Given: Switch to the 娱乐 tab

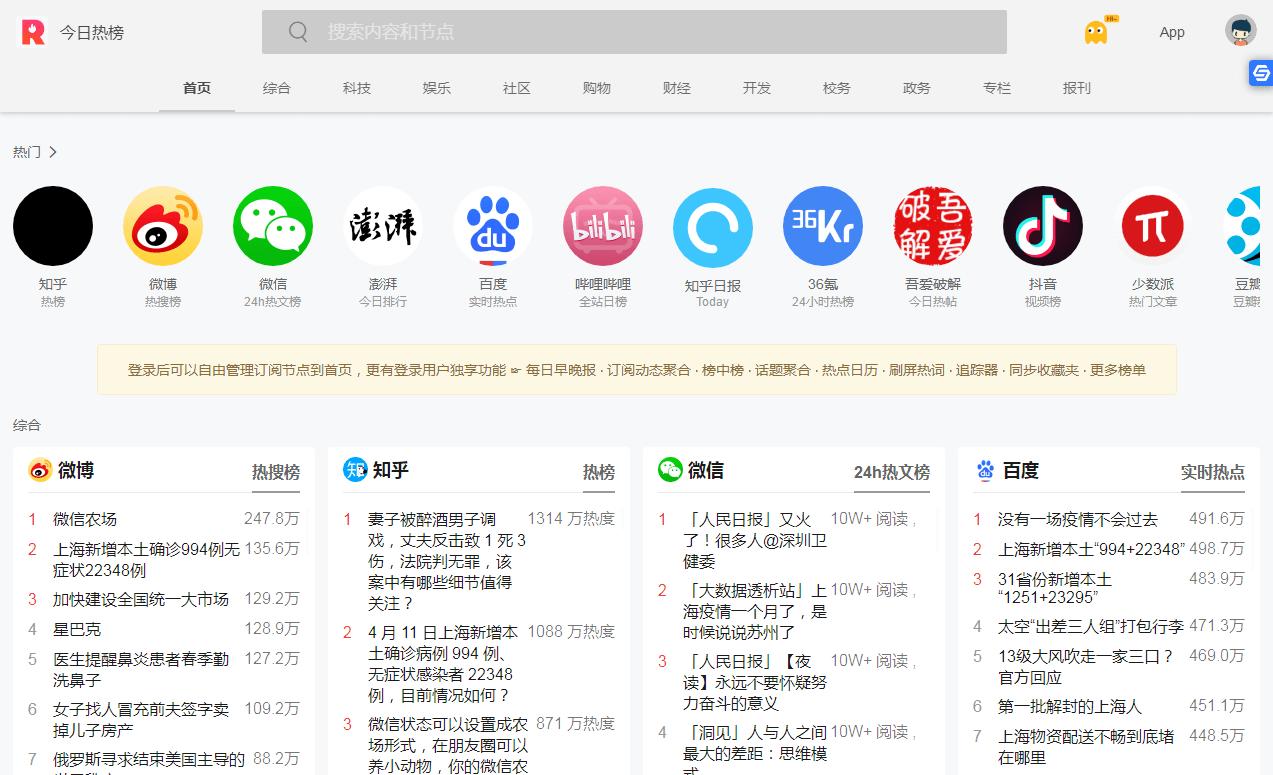Looking at the screenshot, I should [x=437, y=88].
